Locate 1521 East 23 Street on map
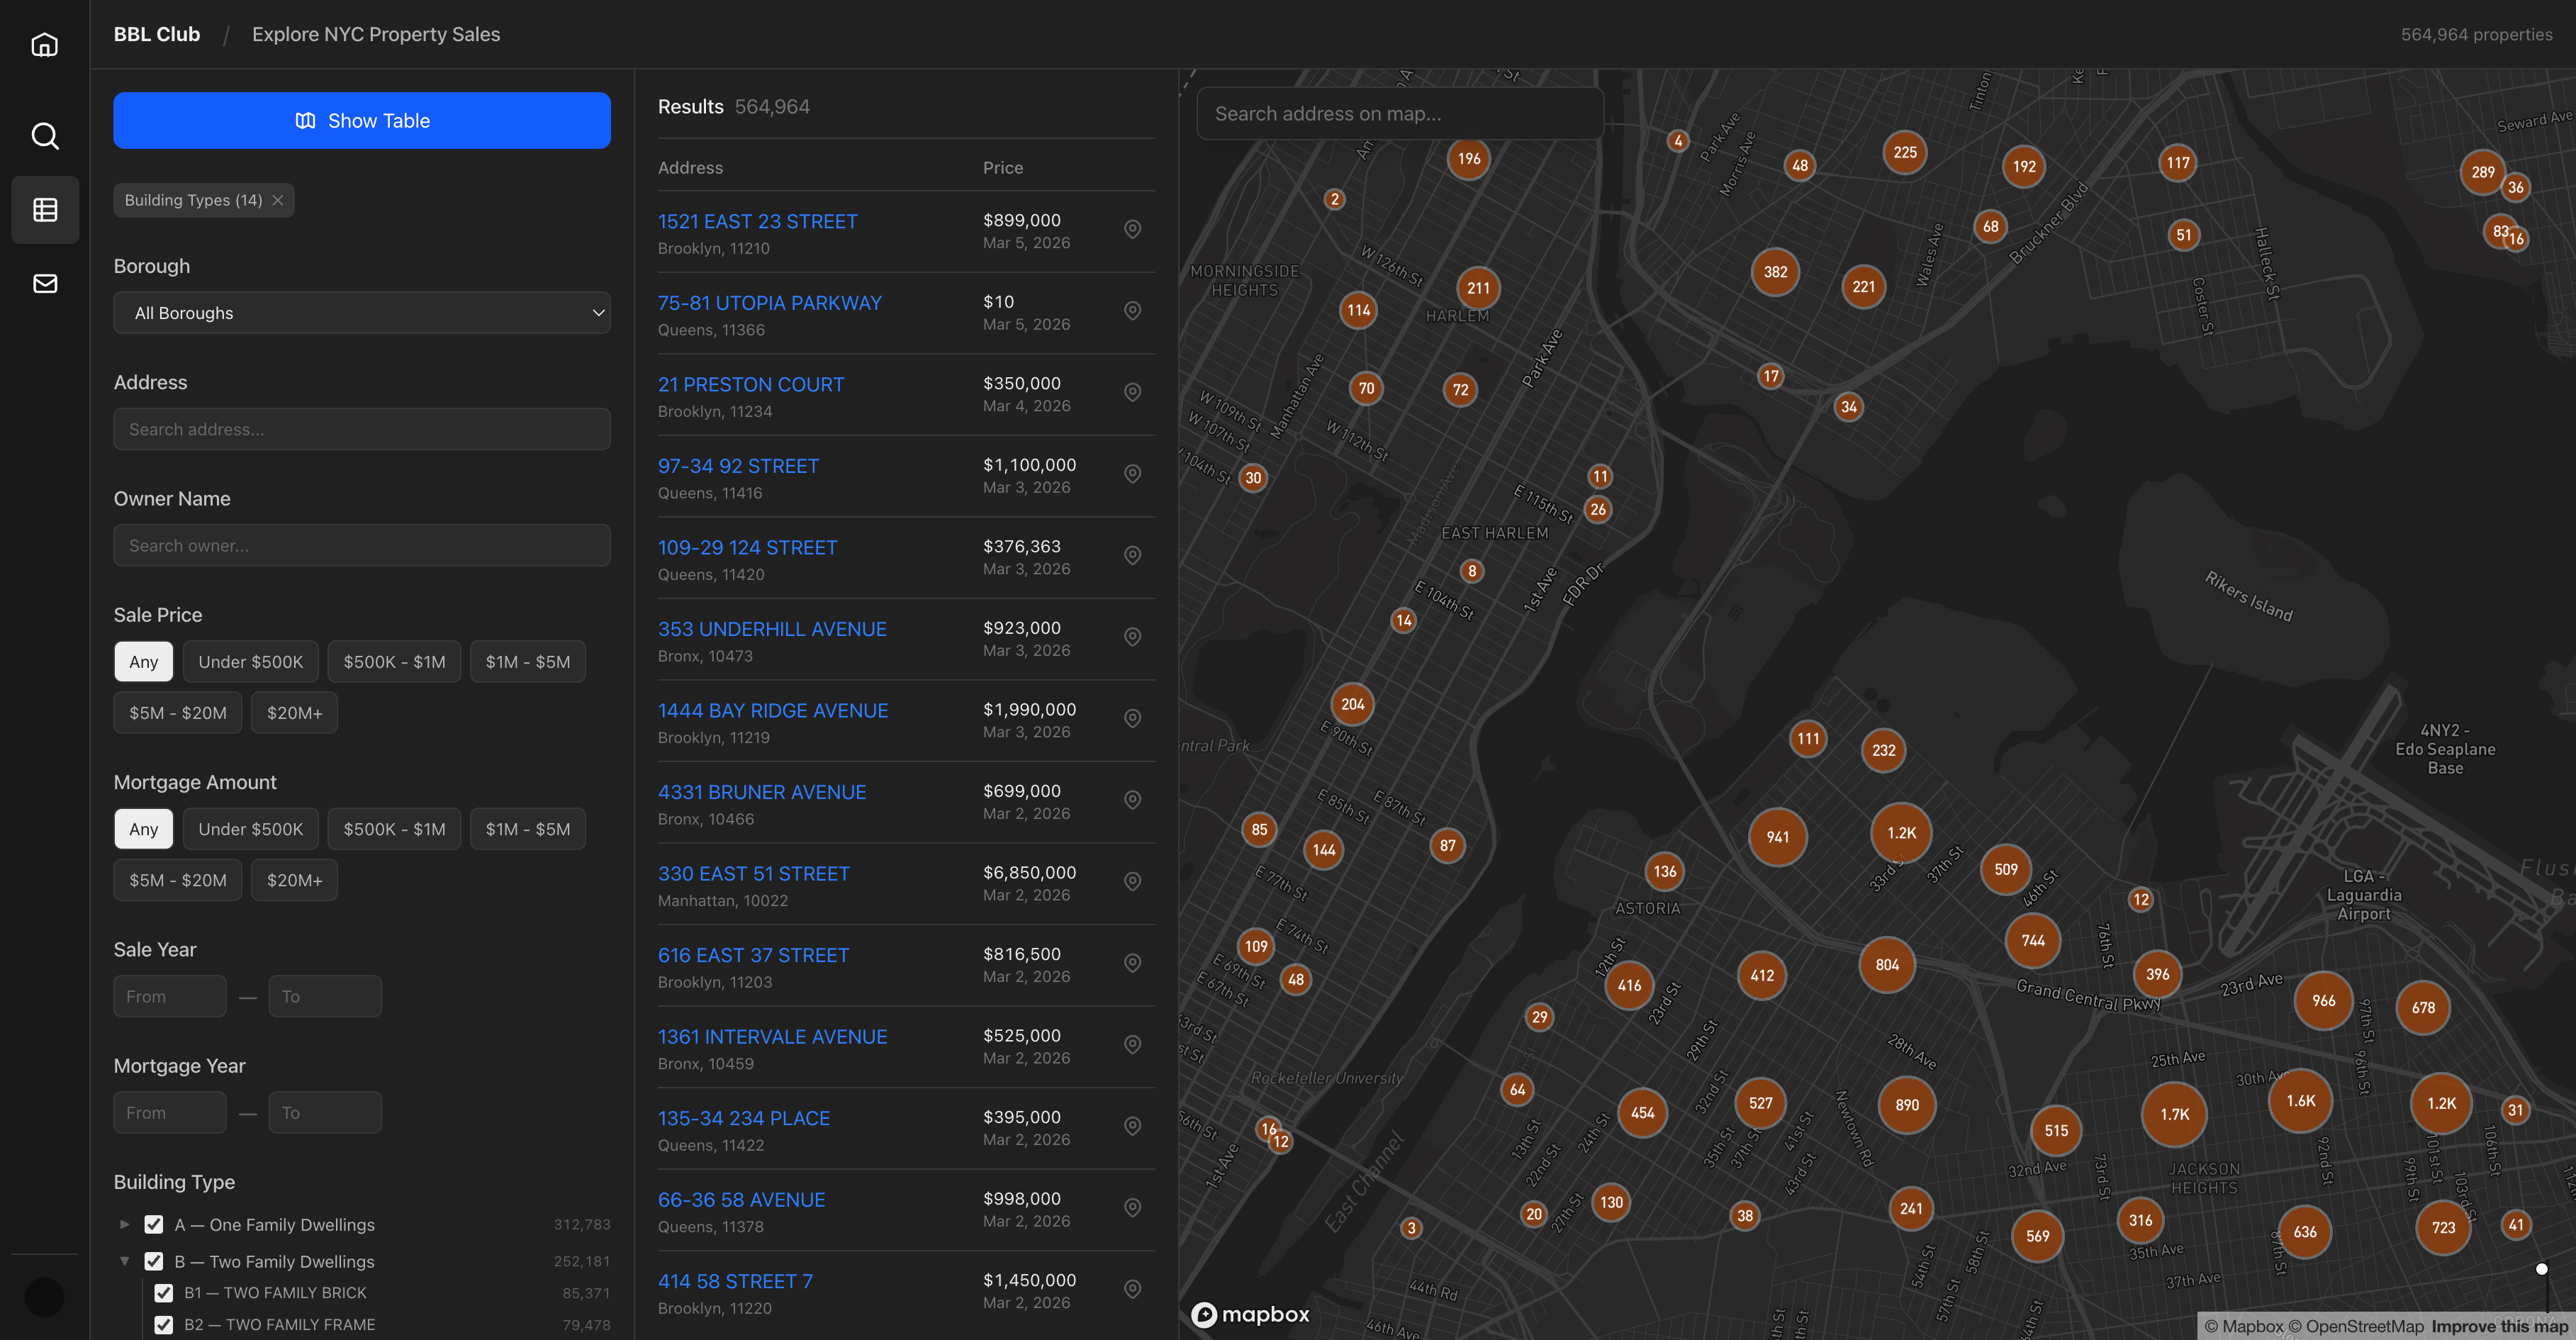Image resolution: width=2576 pixels, height=1340 pixels. 1132,229
